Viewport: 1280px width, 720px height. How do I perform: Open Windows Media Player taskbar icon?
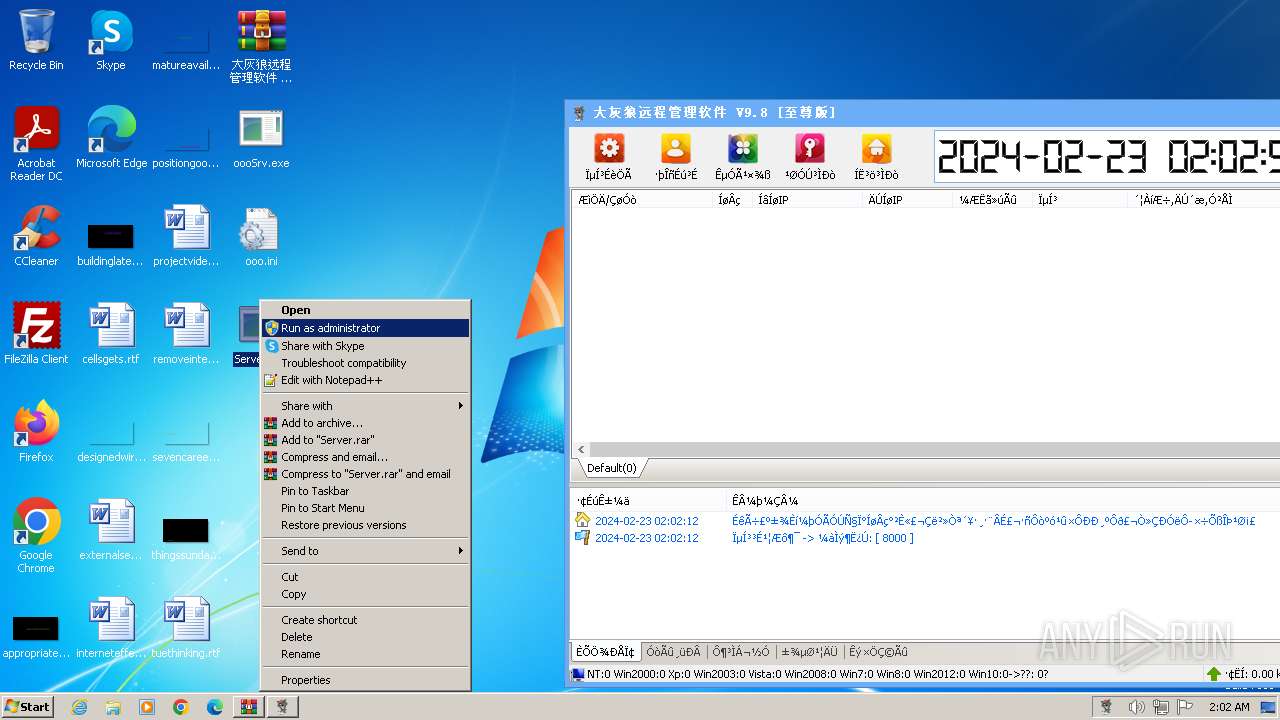point(147,707)
